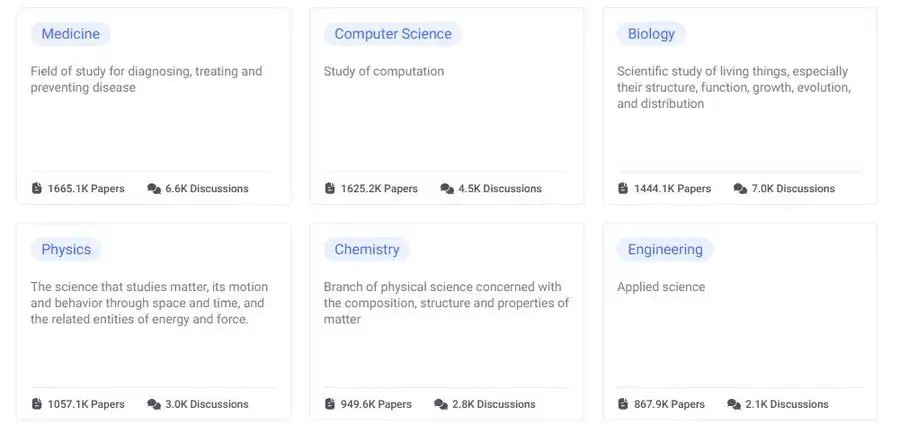The height and width of the screenshot is (424, 900).
Task: Click the discussions chat icon in Engineering card
Action: (734, 404)
